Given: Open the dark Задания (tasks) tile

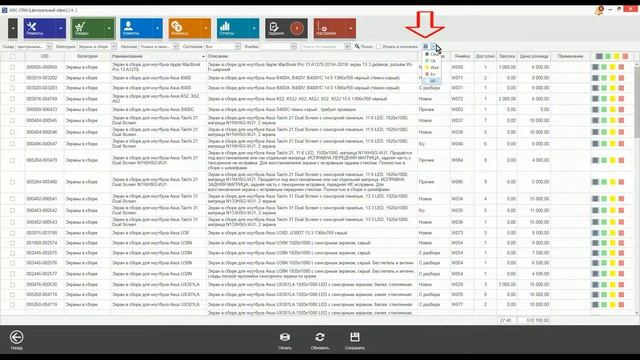Looking at the screenshot, I should (287, 28).
